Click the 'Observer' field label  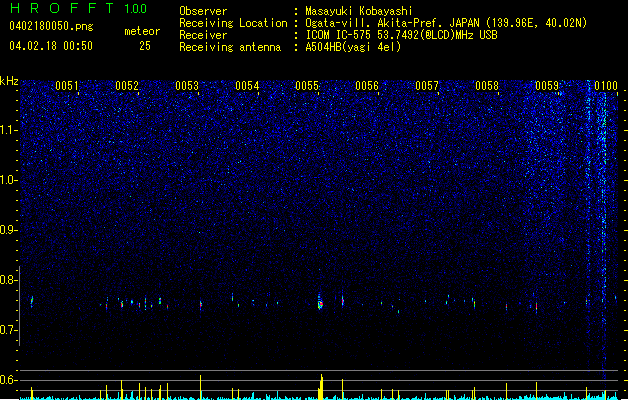(x=203, y=11)
